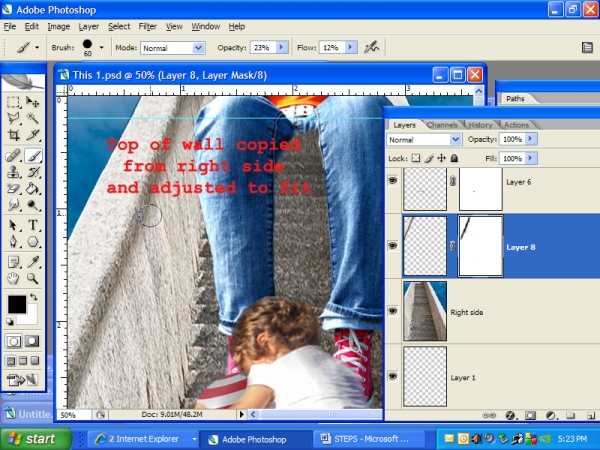
Task: Select the Smudge tool
Action: tap(13, 205)
